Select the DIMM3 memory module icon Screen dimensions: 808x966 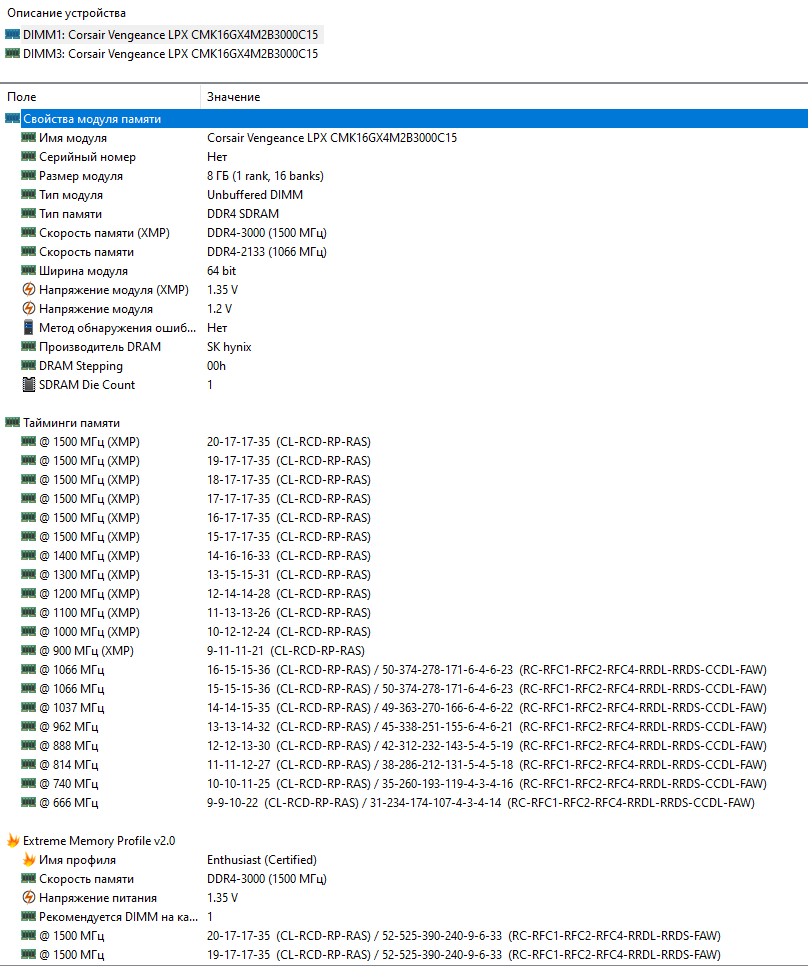(12, 54)
